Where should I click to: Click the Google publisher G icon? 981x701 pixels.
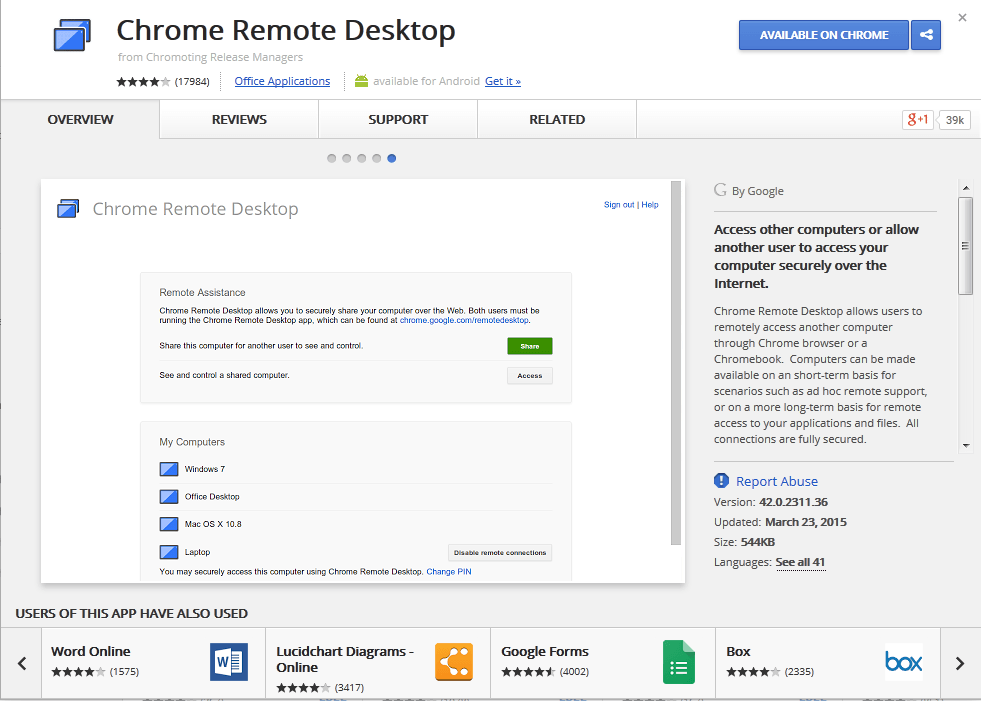(x=722, y=189)
